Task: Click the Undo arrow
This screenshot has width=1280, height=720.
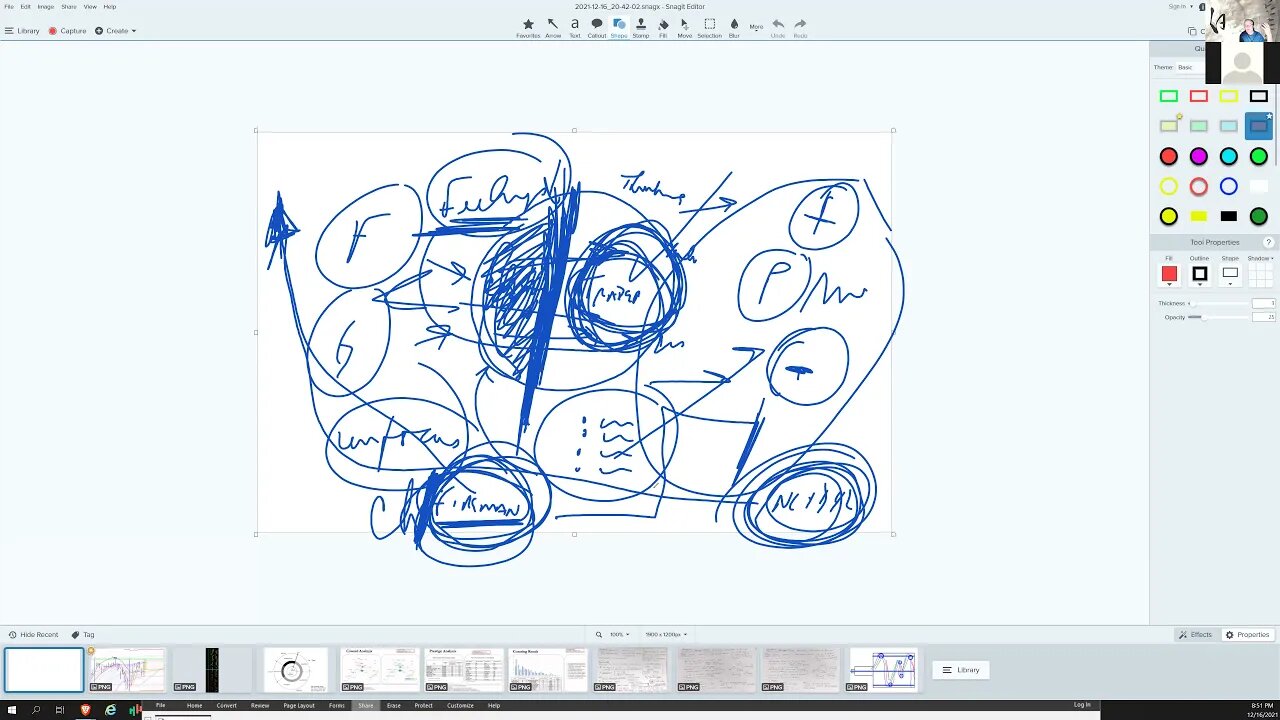Action: [x=778, y=28]
